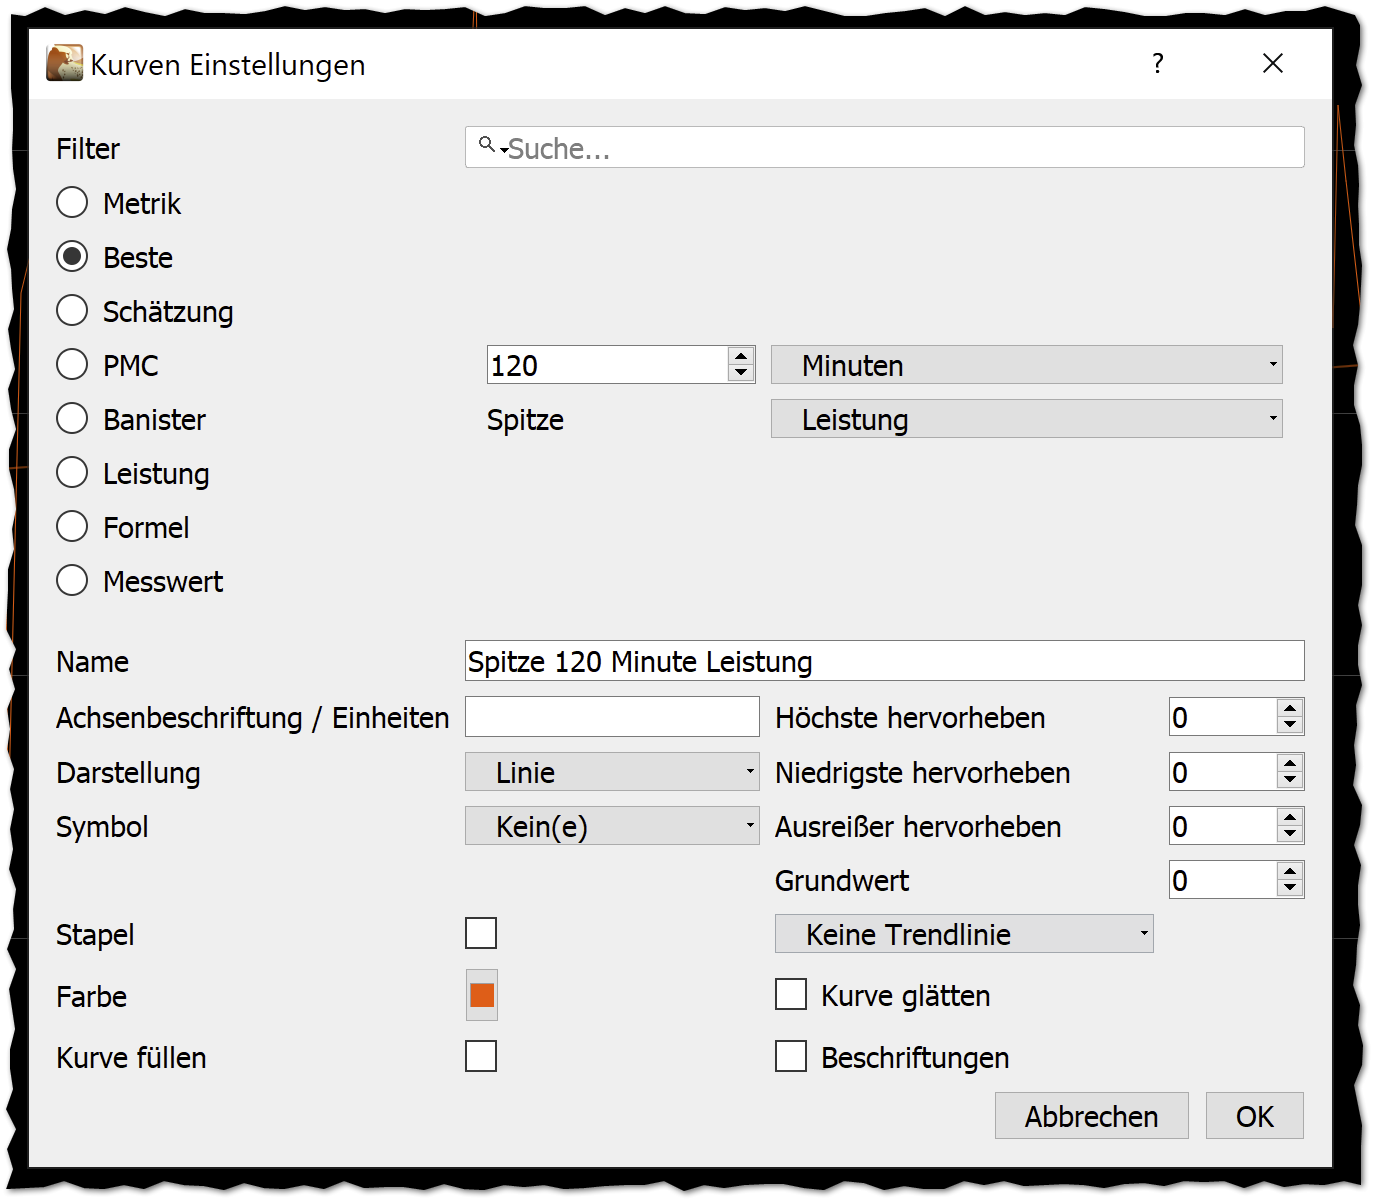Confirm with the OK button
The width and height of the screenshot is (1373, 1201).
point(1254,1116)
